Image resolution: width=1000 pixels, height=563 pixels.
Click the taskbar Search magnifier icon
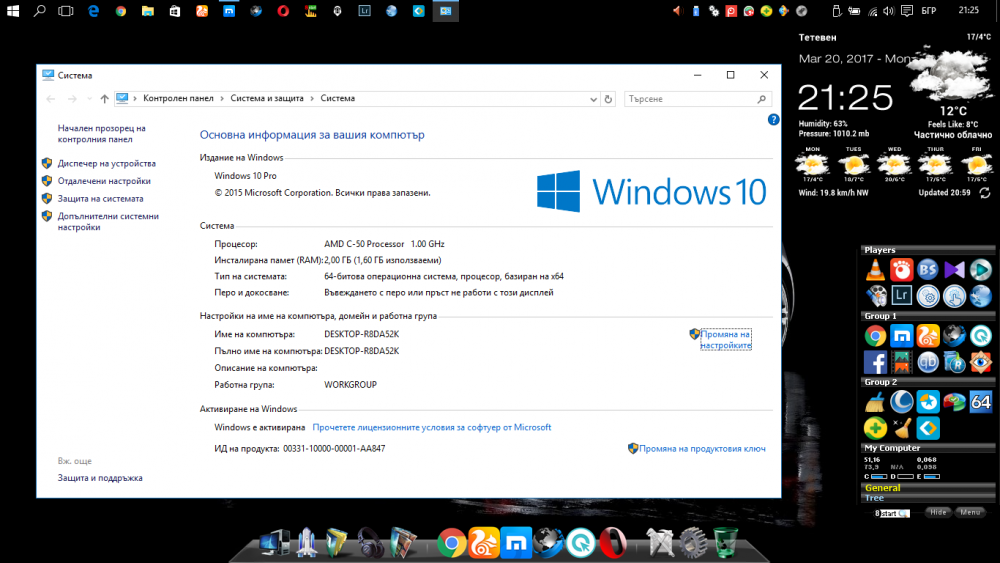[x=40, y=11]
